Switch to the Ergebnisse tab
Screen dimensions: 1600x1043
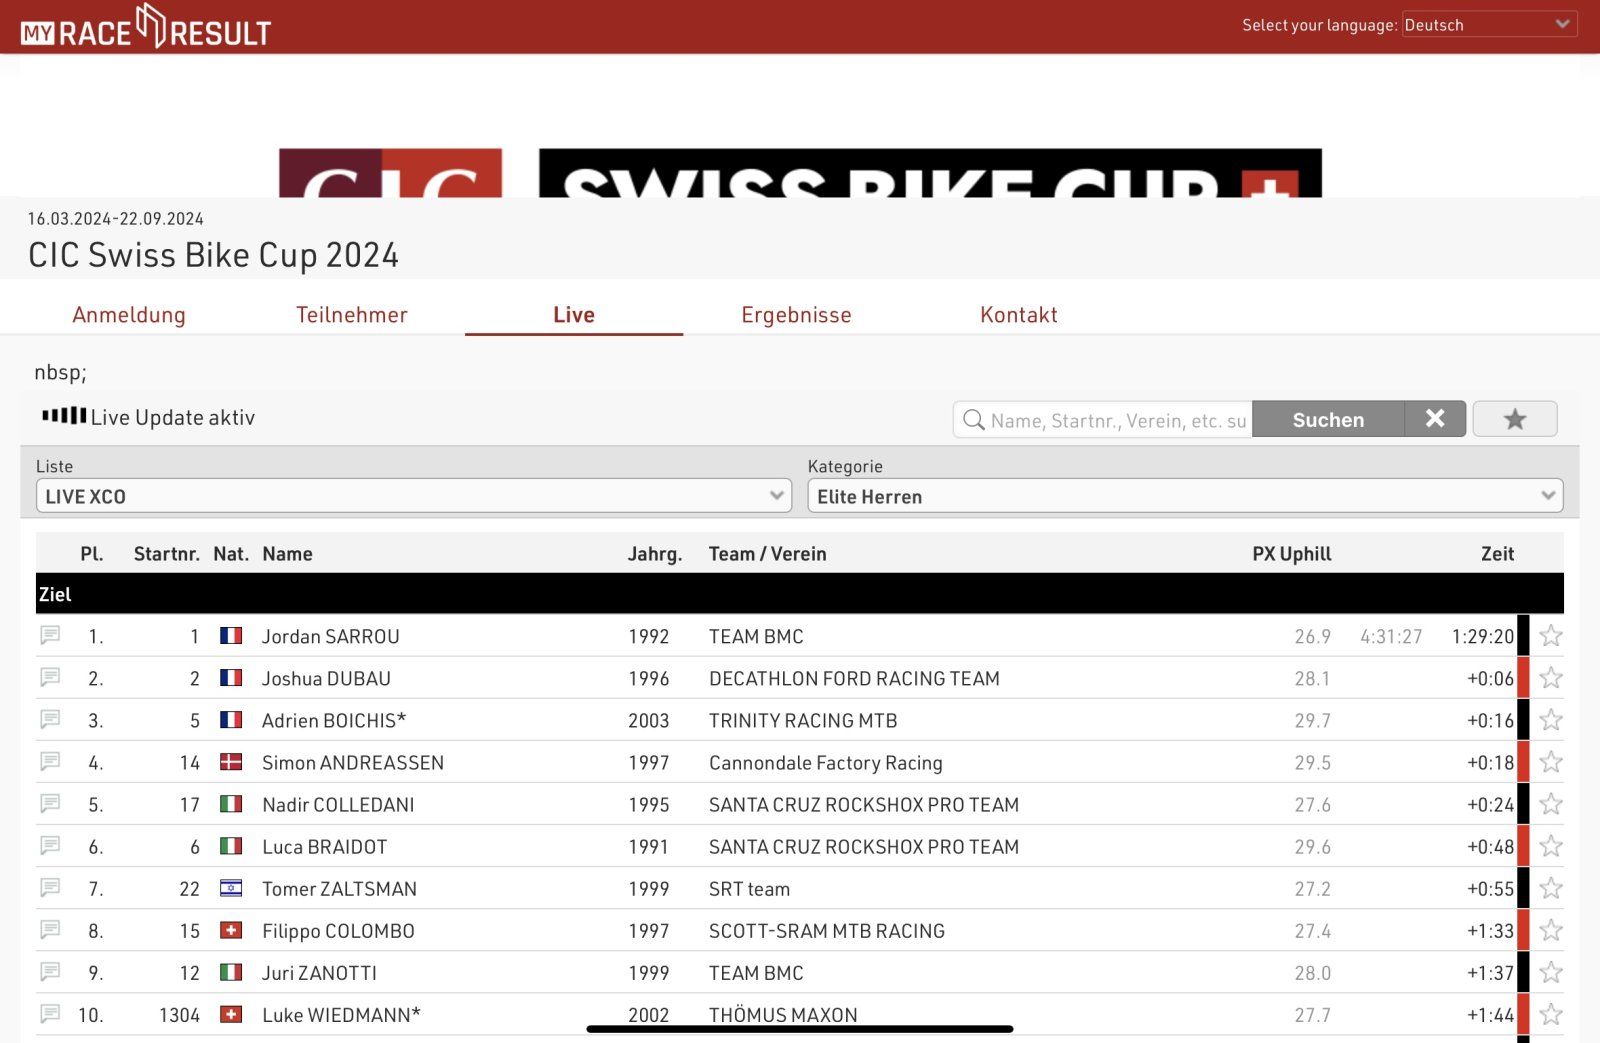796,315
